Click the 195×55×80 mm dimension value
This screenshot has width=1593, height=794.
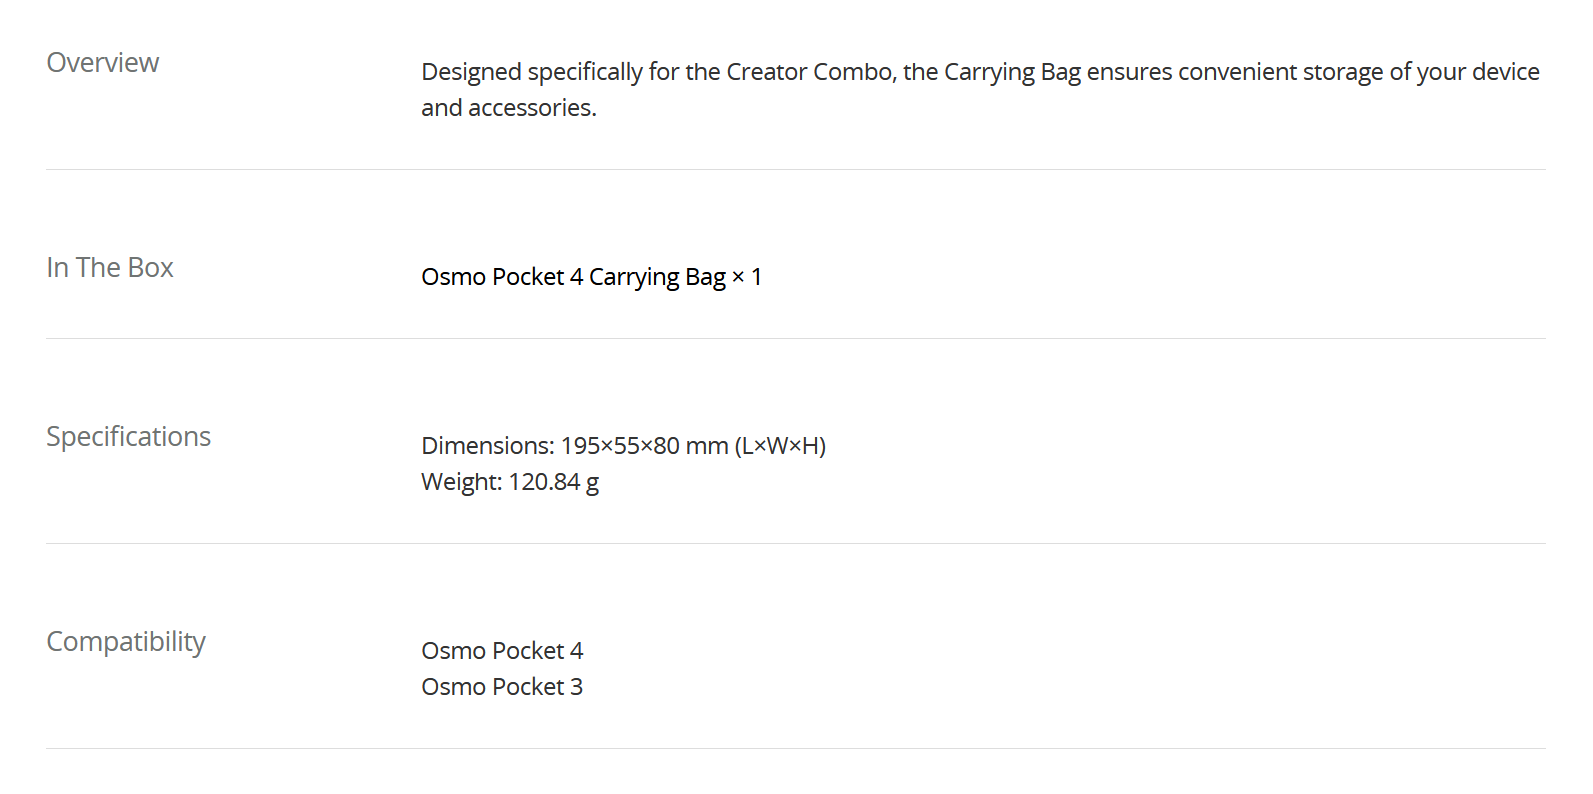coord(644,446)
